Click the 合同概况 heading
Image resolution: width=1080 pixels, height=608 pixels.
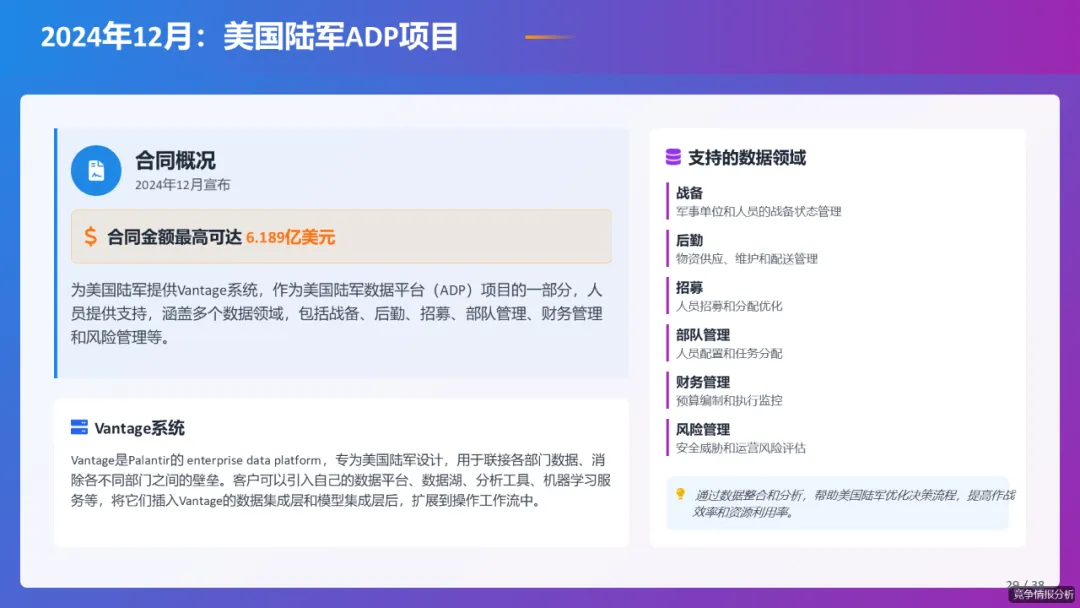click(175, 160)
